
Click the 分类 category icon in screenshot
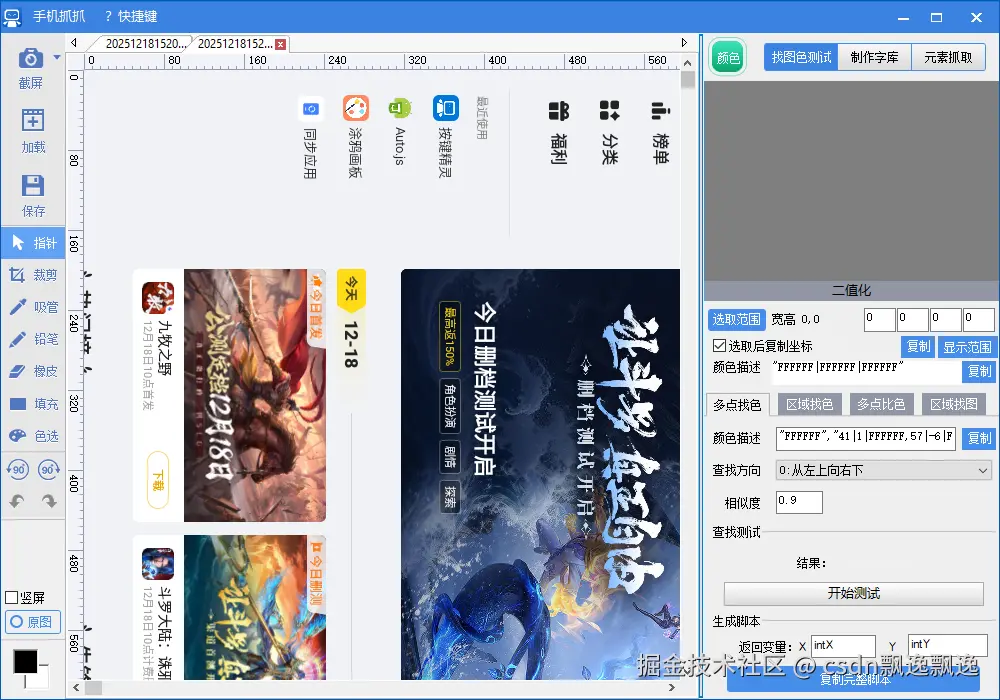(609, 110)
